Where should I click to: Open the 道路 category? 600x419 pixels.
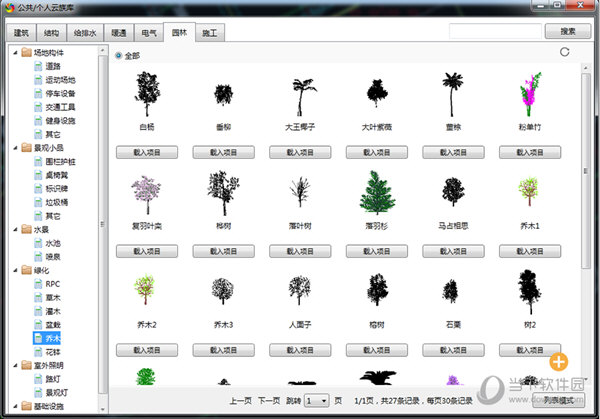point(48,66)
